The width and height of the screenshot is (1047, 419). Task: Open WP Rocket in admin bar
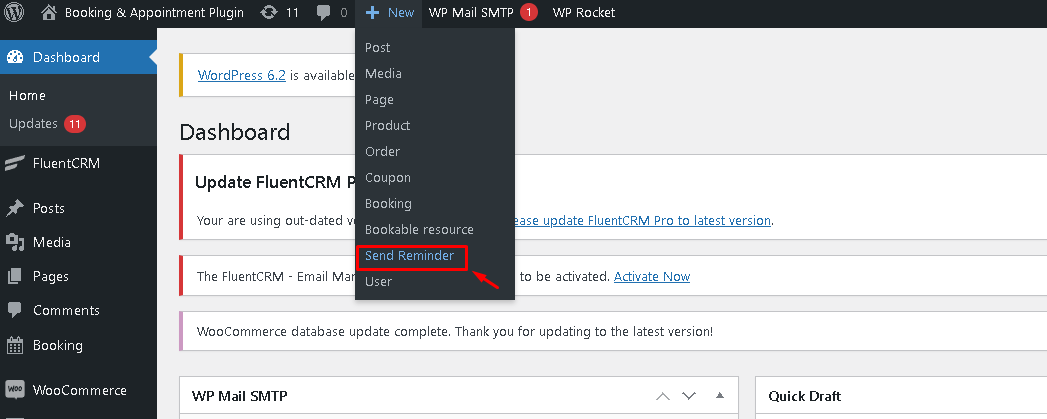pos(584,12)
